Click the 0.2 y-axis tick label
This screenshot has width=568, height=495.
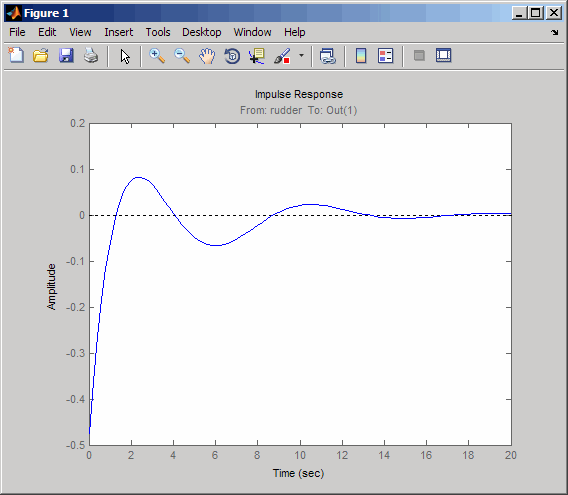78,123
